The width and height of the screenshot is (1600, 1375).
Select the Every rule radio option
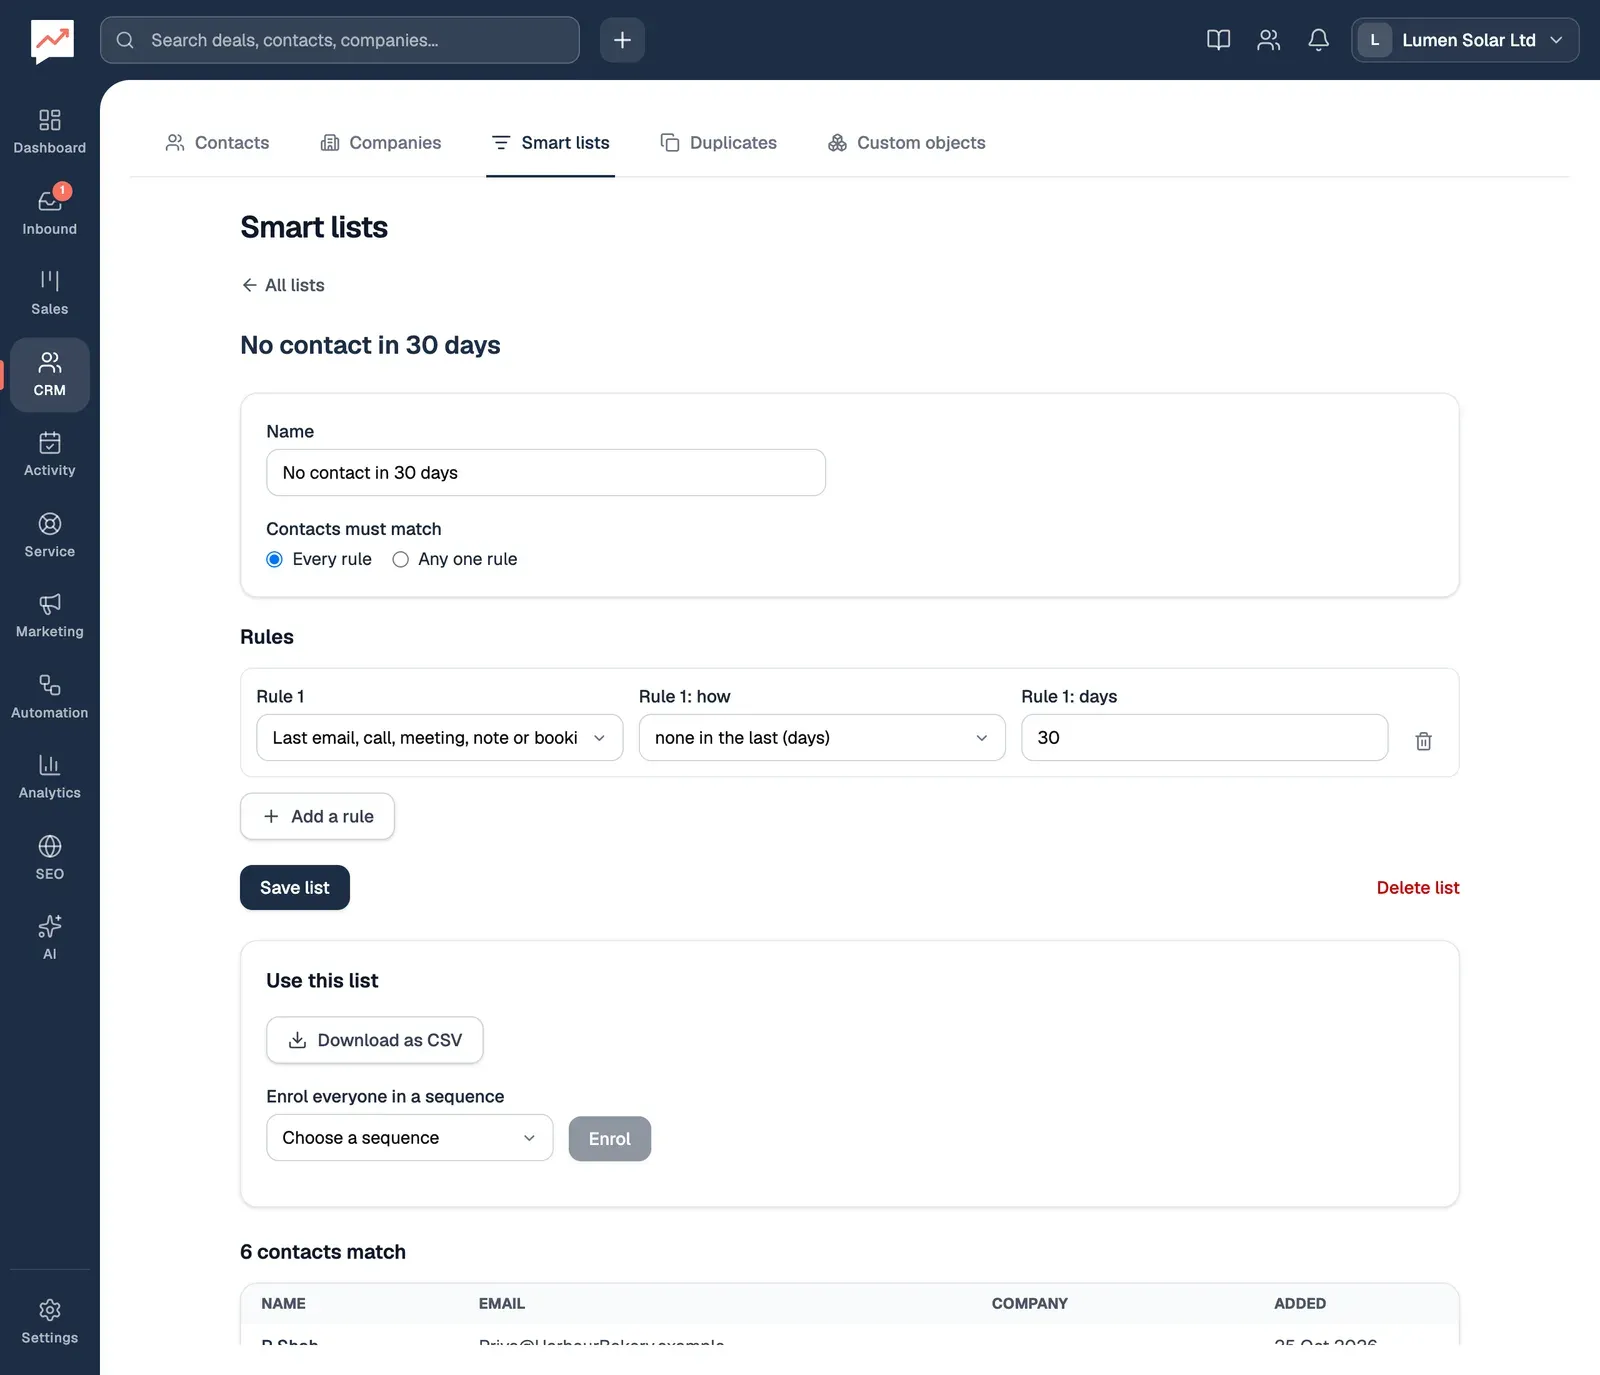(274, 559)
